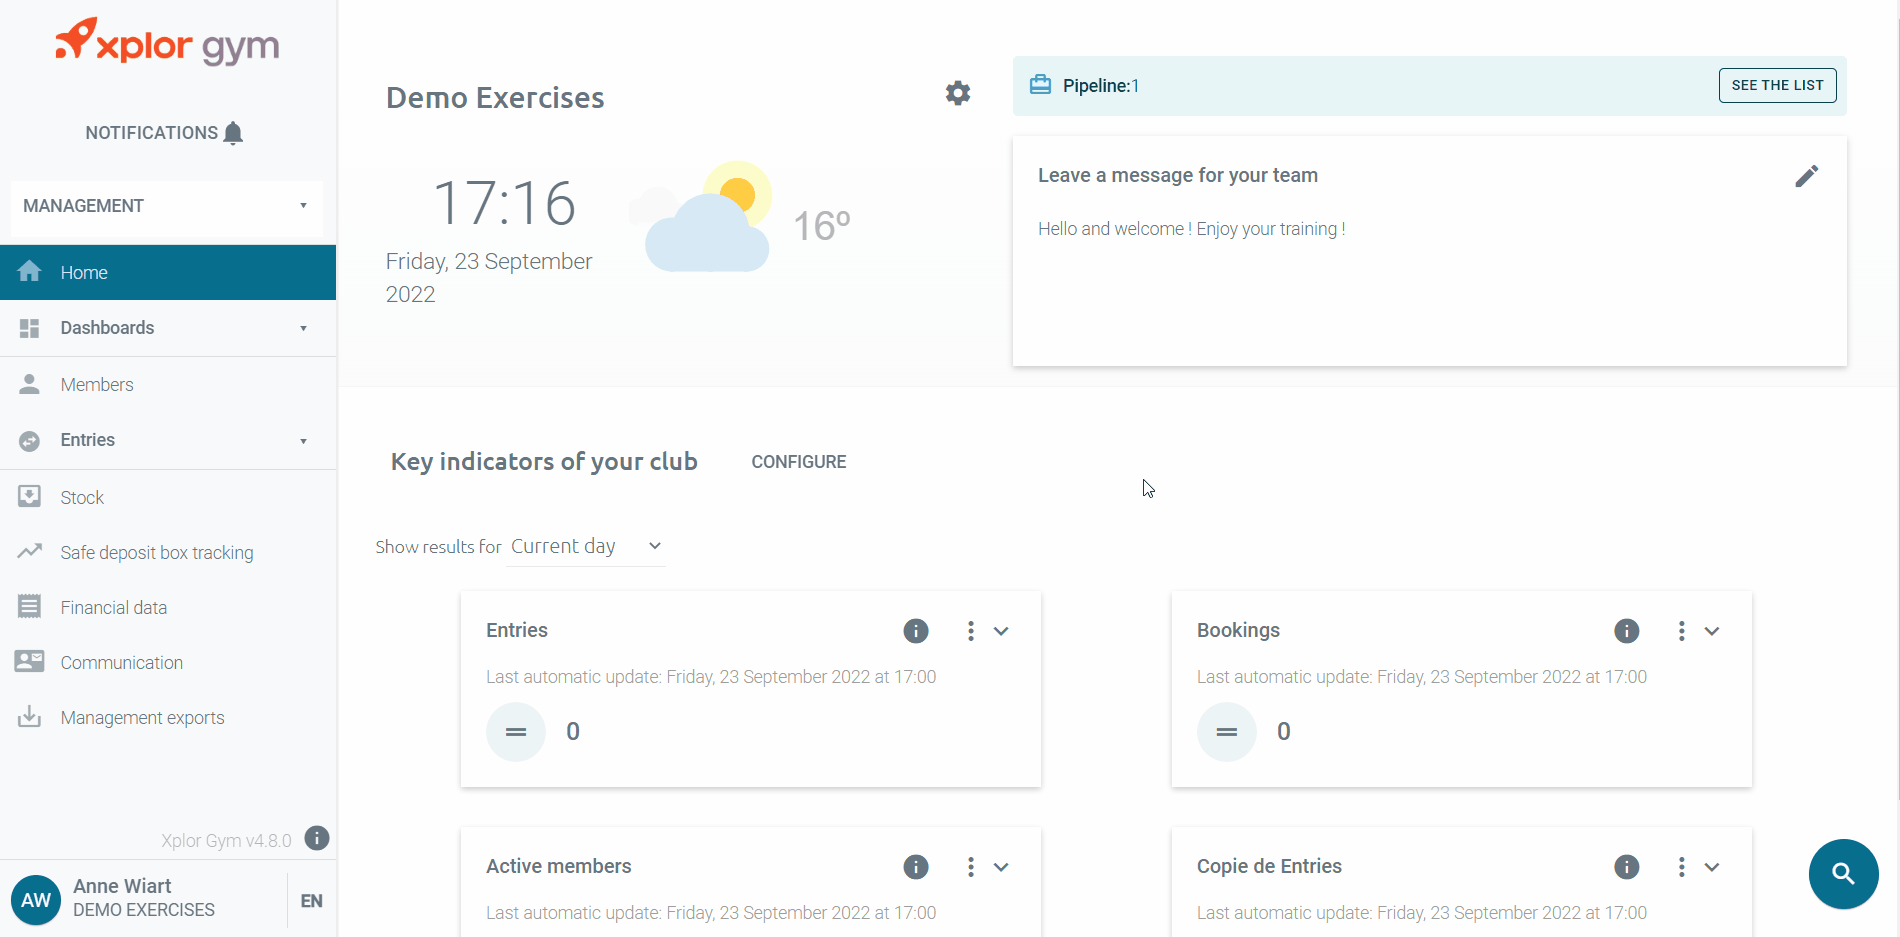Open the MANAGEMENT dropdown selector
This screenshot has height=937, width=1900.
click(x=167, y=206)
